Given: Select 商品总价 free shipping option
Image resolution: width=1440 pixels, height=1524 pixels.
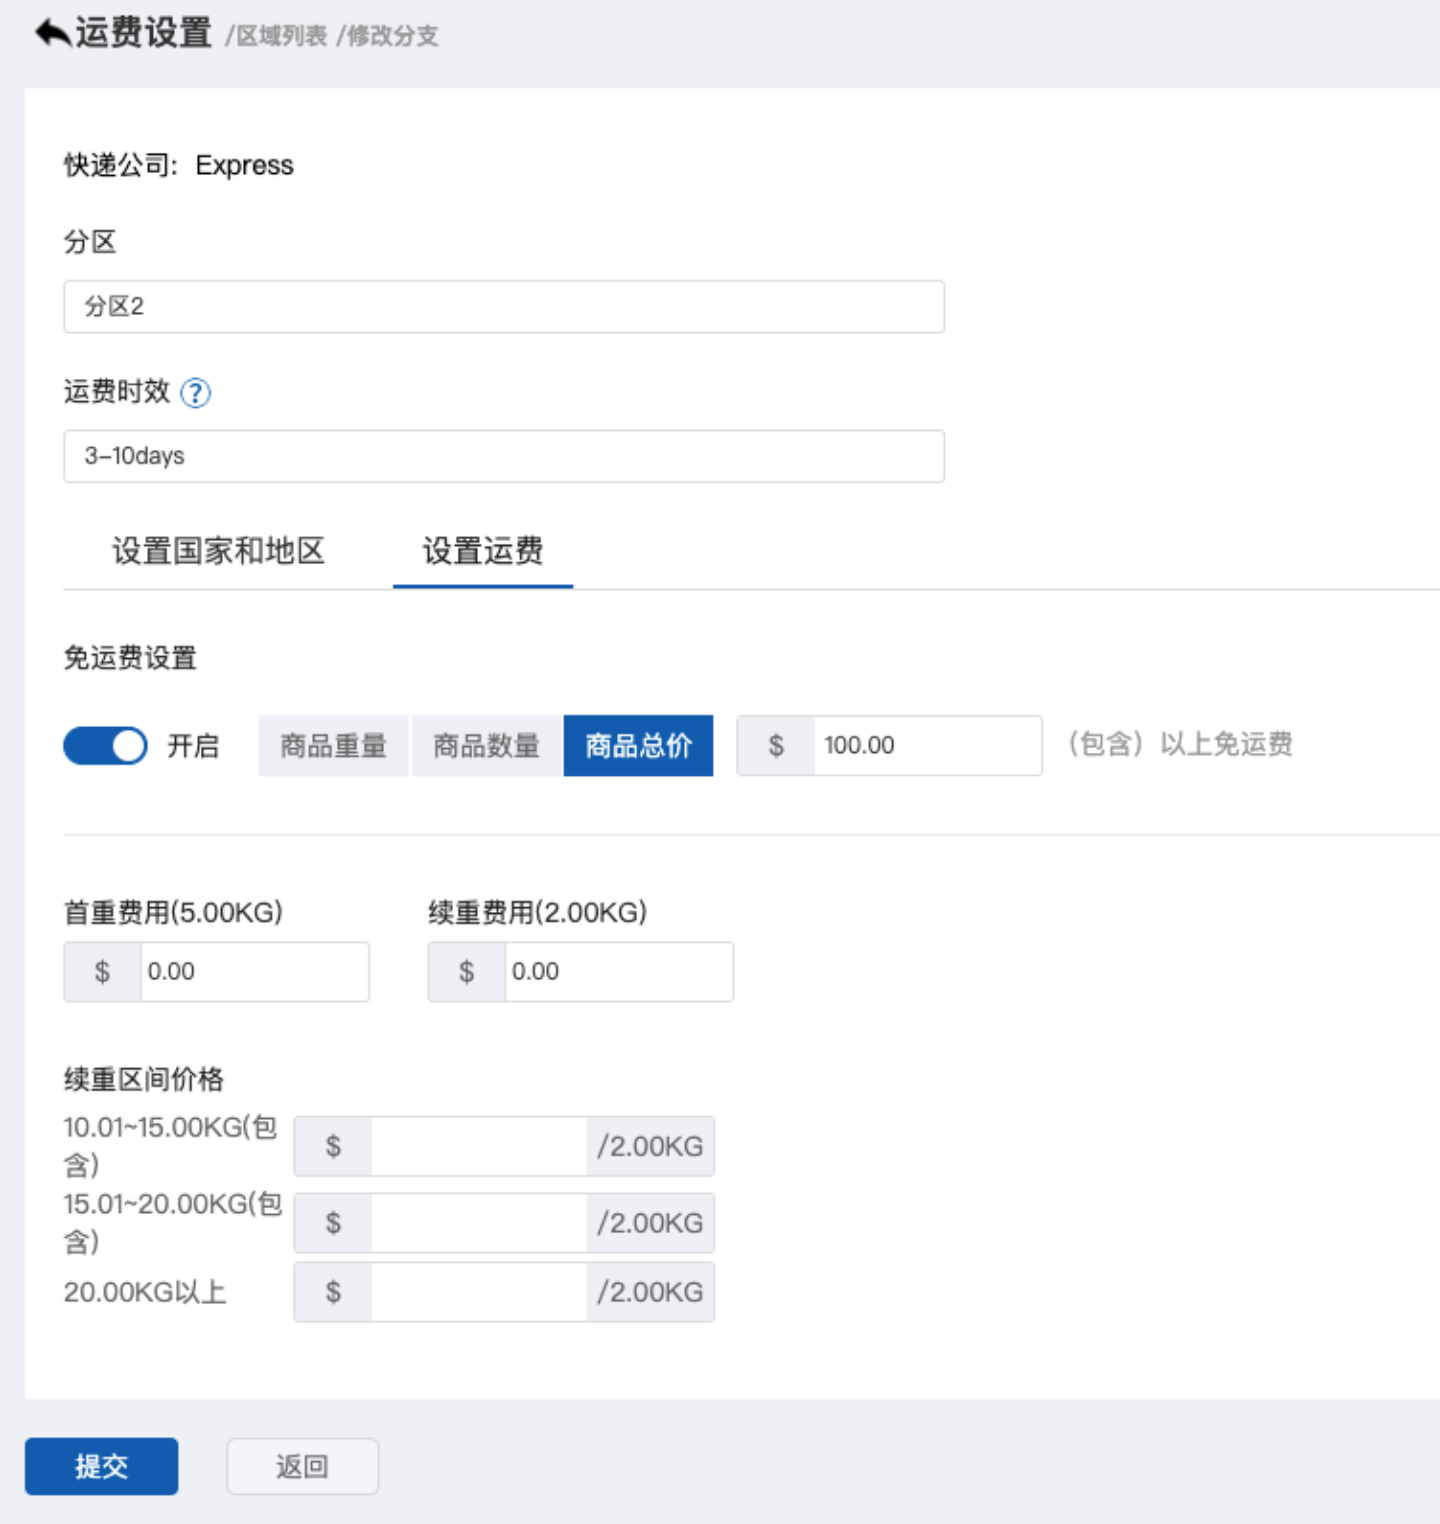Looking at the screenshot, I should (x=638, y=746).
